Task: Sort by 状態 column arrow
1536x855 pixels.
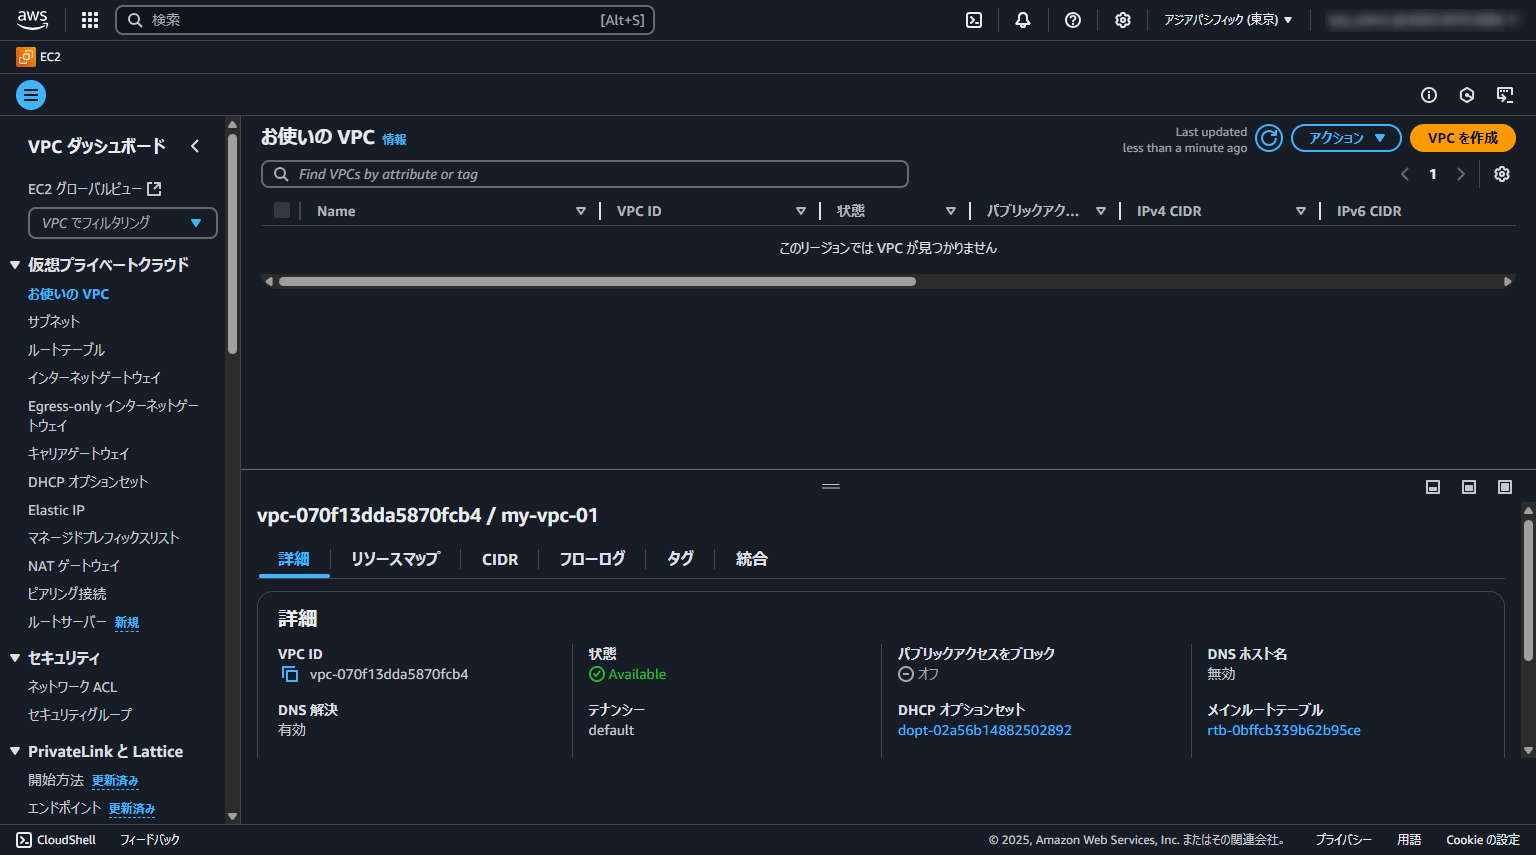Action: 951,211
